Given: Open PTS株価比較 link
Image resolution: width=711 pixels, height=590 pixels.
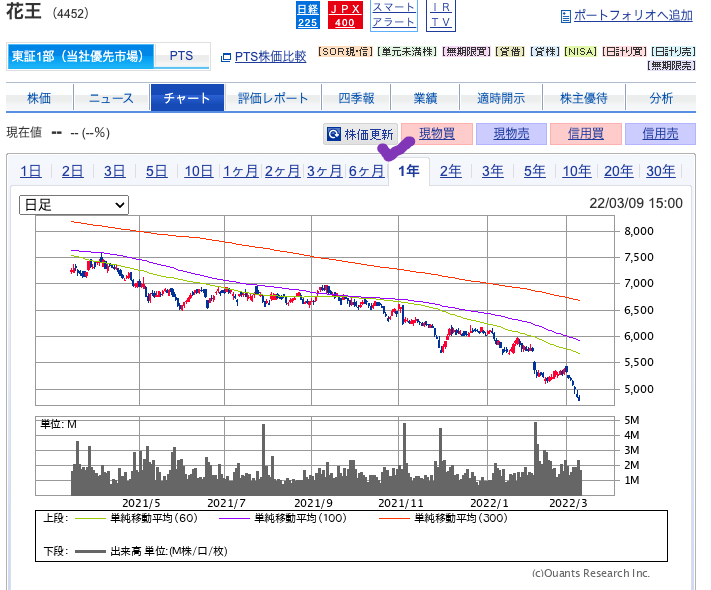Looking at the screenshot, I should point(270,57).
